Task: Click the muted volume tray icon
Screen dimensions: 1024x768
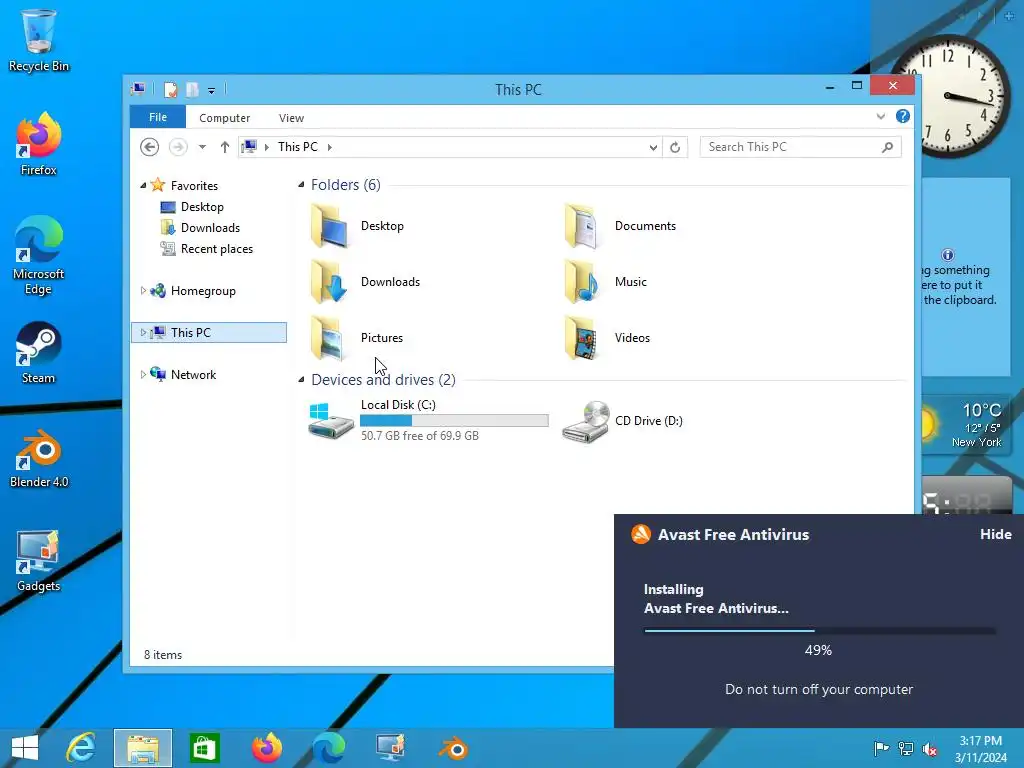Action: (x=930, y=748)
